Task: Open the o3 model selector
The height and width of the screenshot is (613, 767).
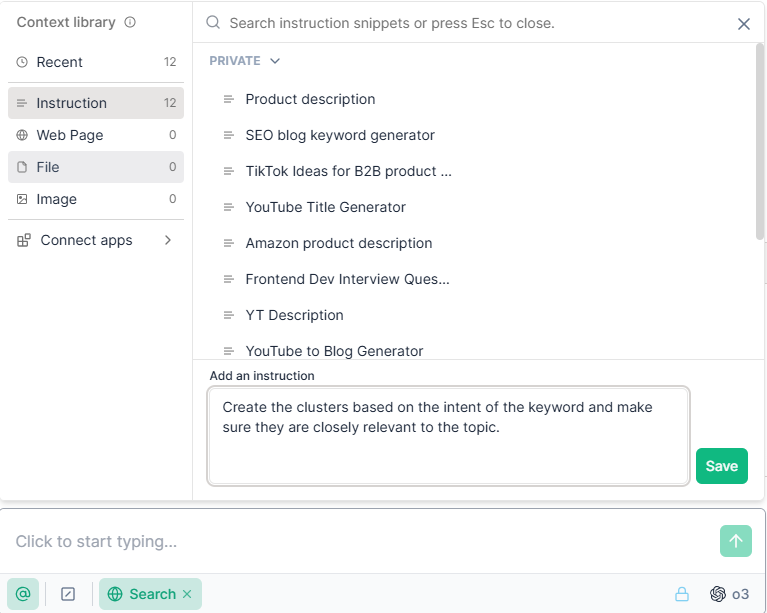Action: [729, 594]
